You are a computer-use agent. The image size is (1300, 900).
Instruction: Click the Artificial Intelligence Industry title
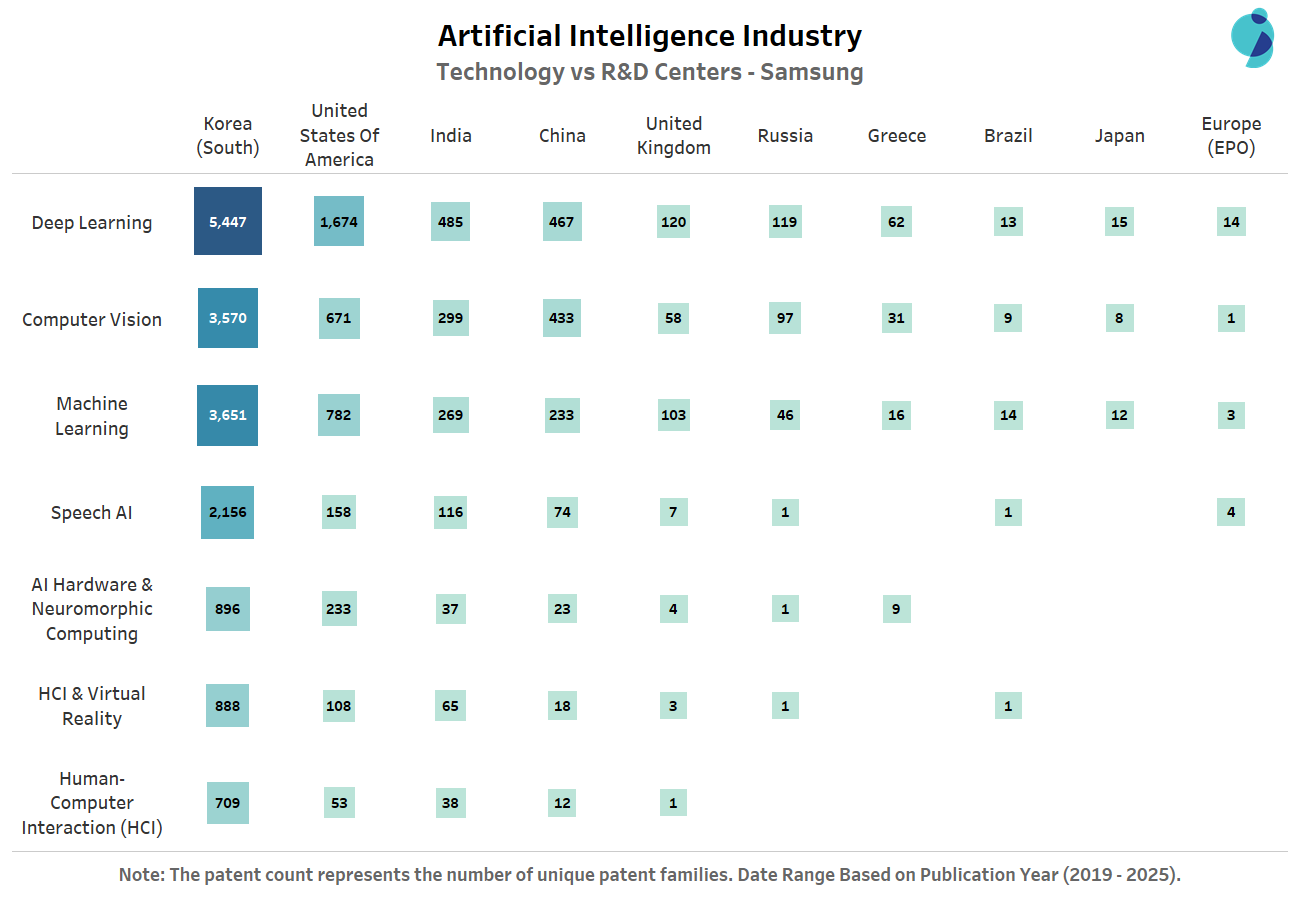(x=650, y=36)
